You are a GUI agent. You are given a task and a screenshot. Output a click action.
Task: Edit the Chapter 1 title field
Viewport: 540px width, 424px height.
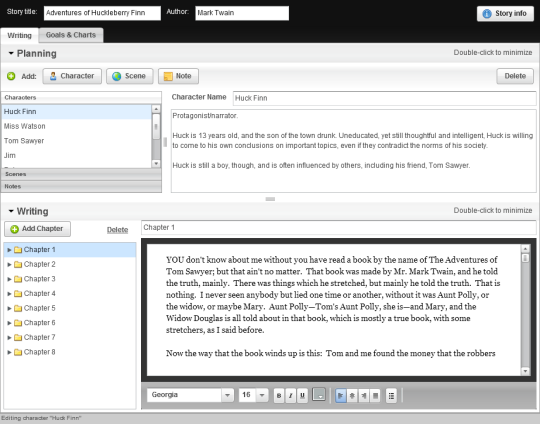click(339, 228)
